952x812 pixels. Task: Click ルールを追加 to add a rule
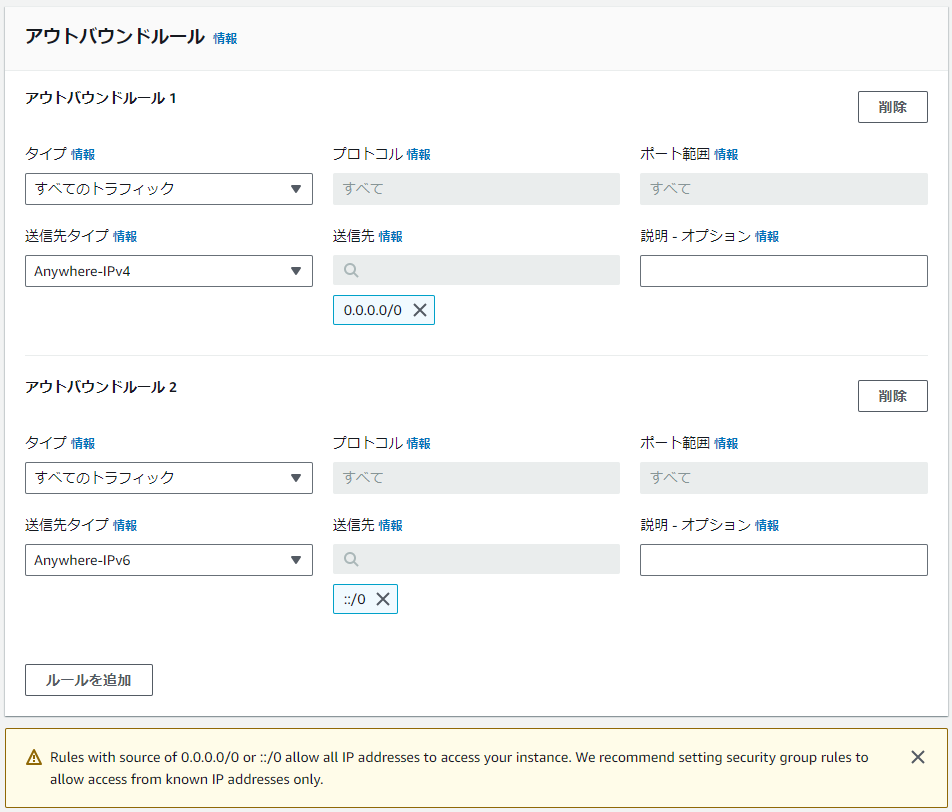coord(89,680)
